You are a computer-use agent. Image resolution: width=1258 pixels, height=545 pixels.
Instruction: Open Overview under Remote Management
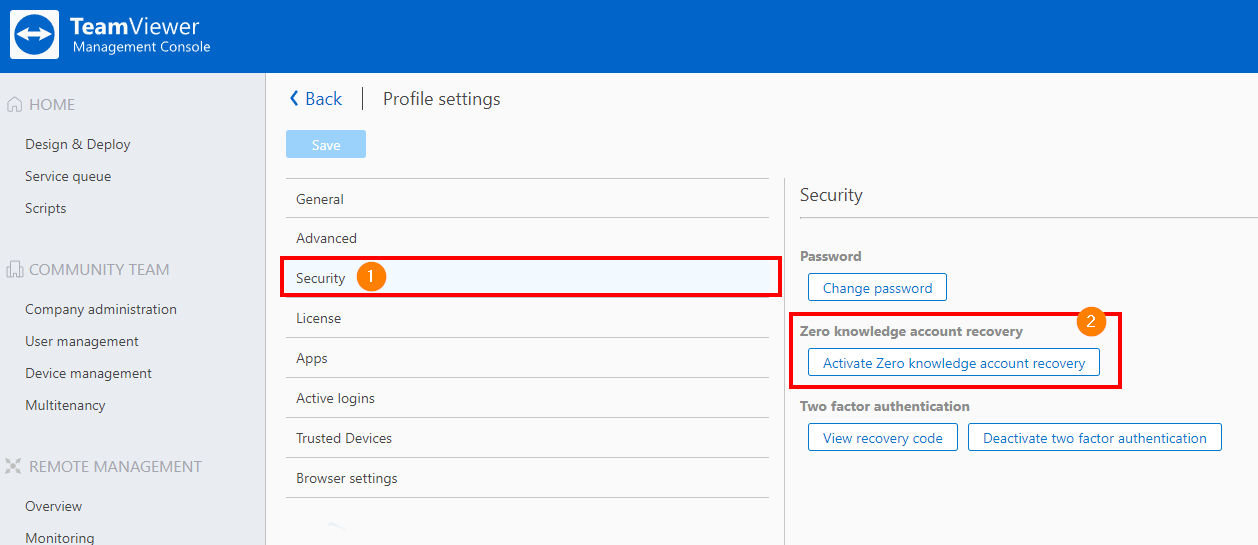pyautogui.click(x=54, y=506)
